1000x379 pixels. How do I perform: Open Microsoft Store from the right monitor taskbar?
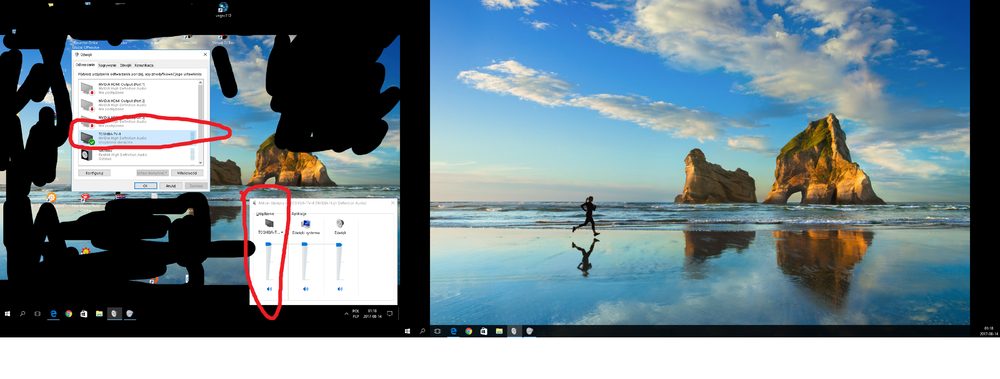(x=483, y=331)
